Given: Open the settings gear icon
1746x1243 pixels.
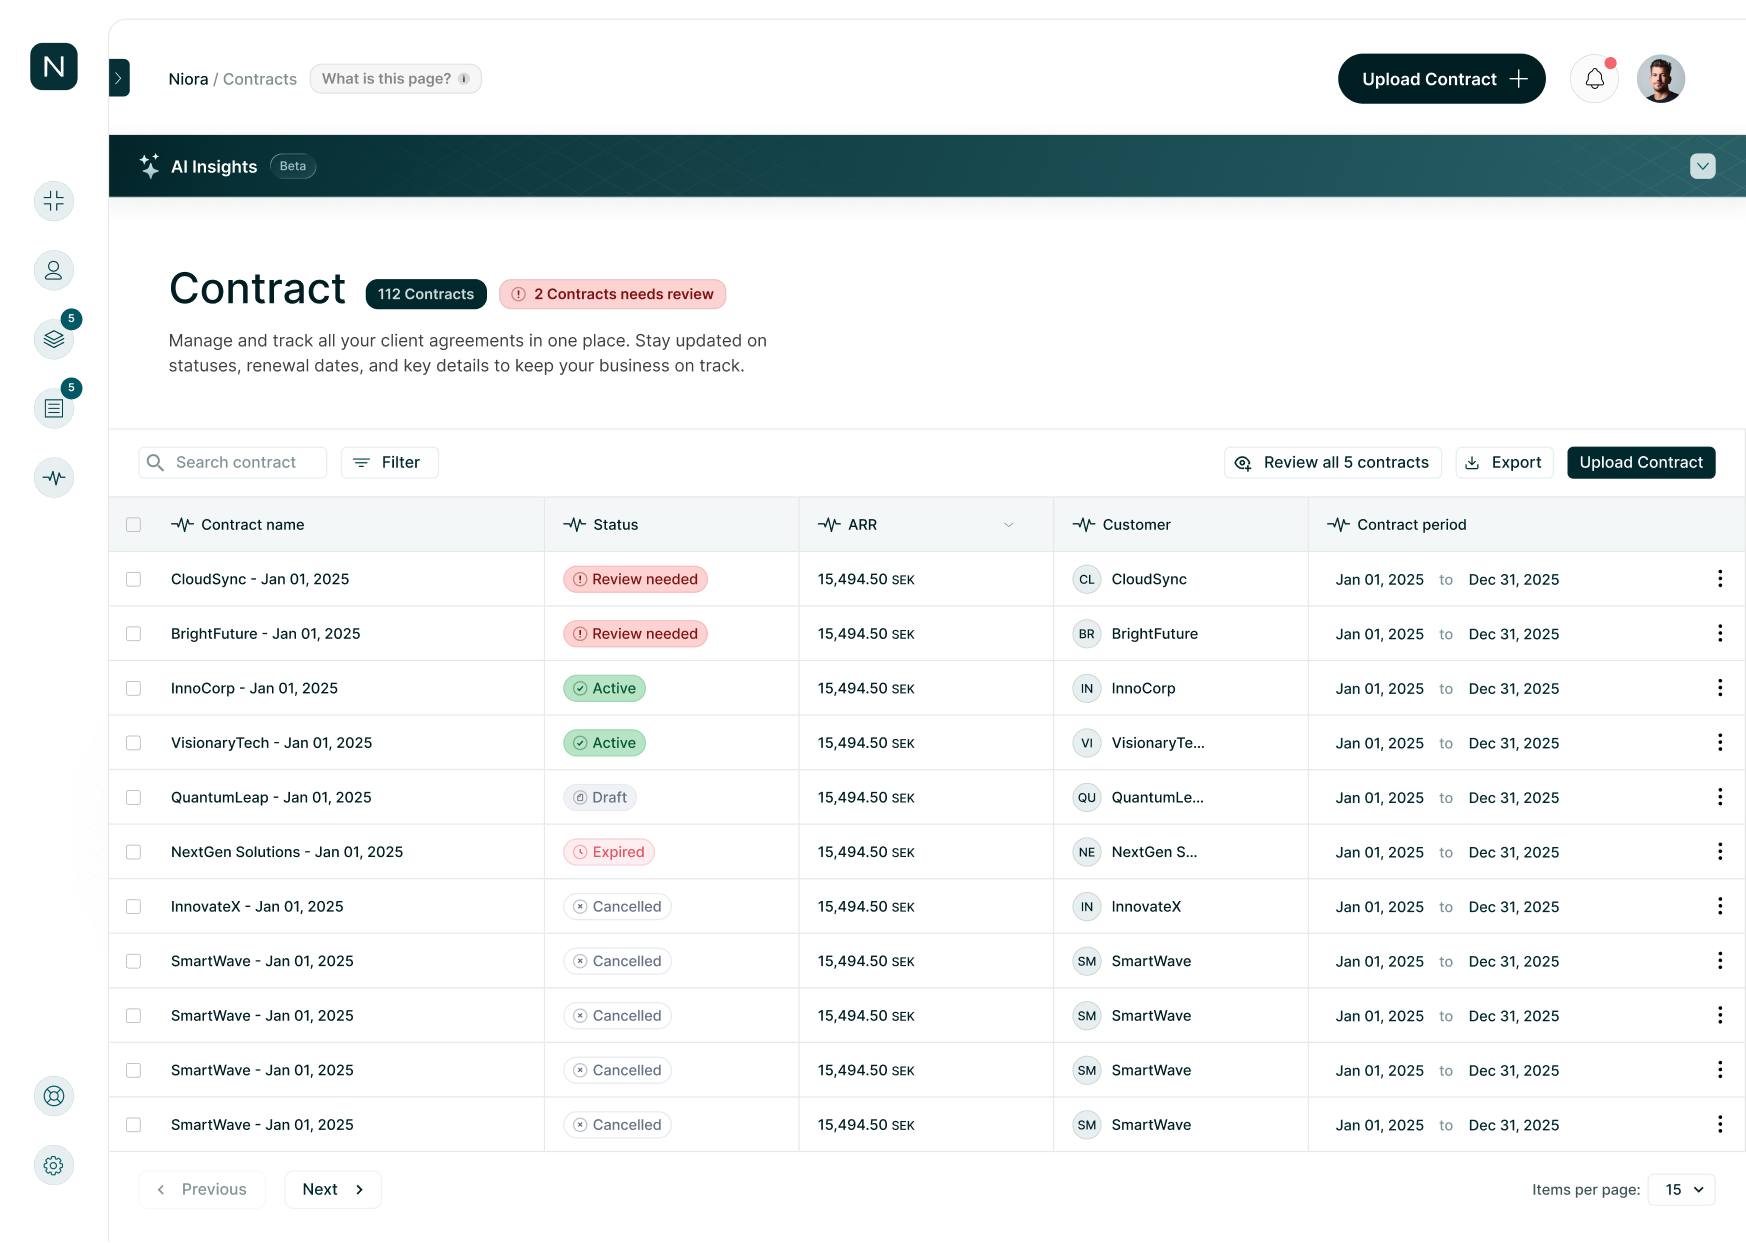Looking at the screenshot, I should [54, 1165].
